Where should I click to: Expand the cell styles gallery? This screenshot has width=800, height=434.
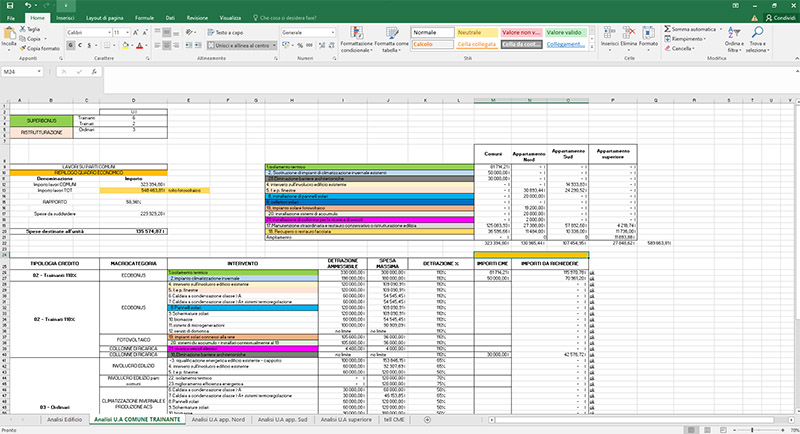[x=592, y=47]
